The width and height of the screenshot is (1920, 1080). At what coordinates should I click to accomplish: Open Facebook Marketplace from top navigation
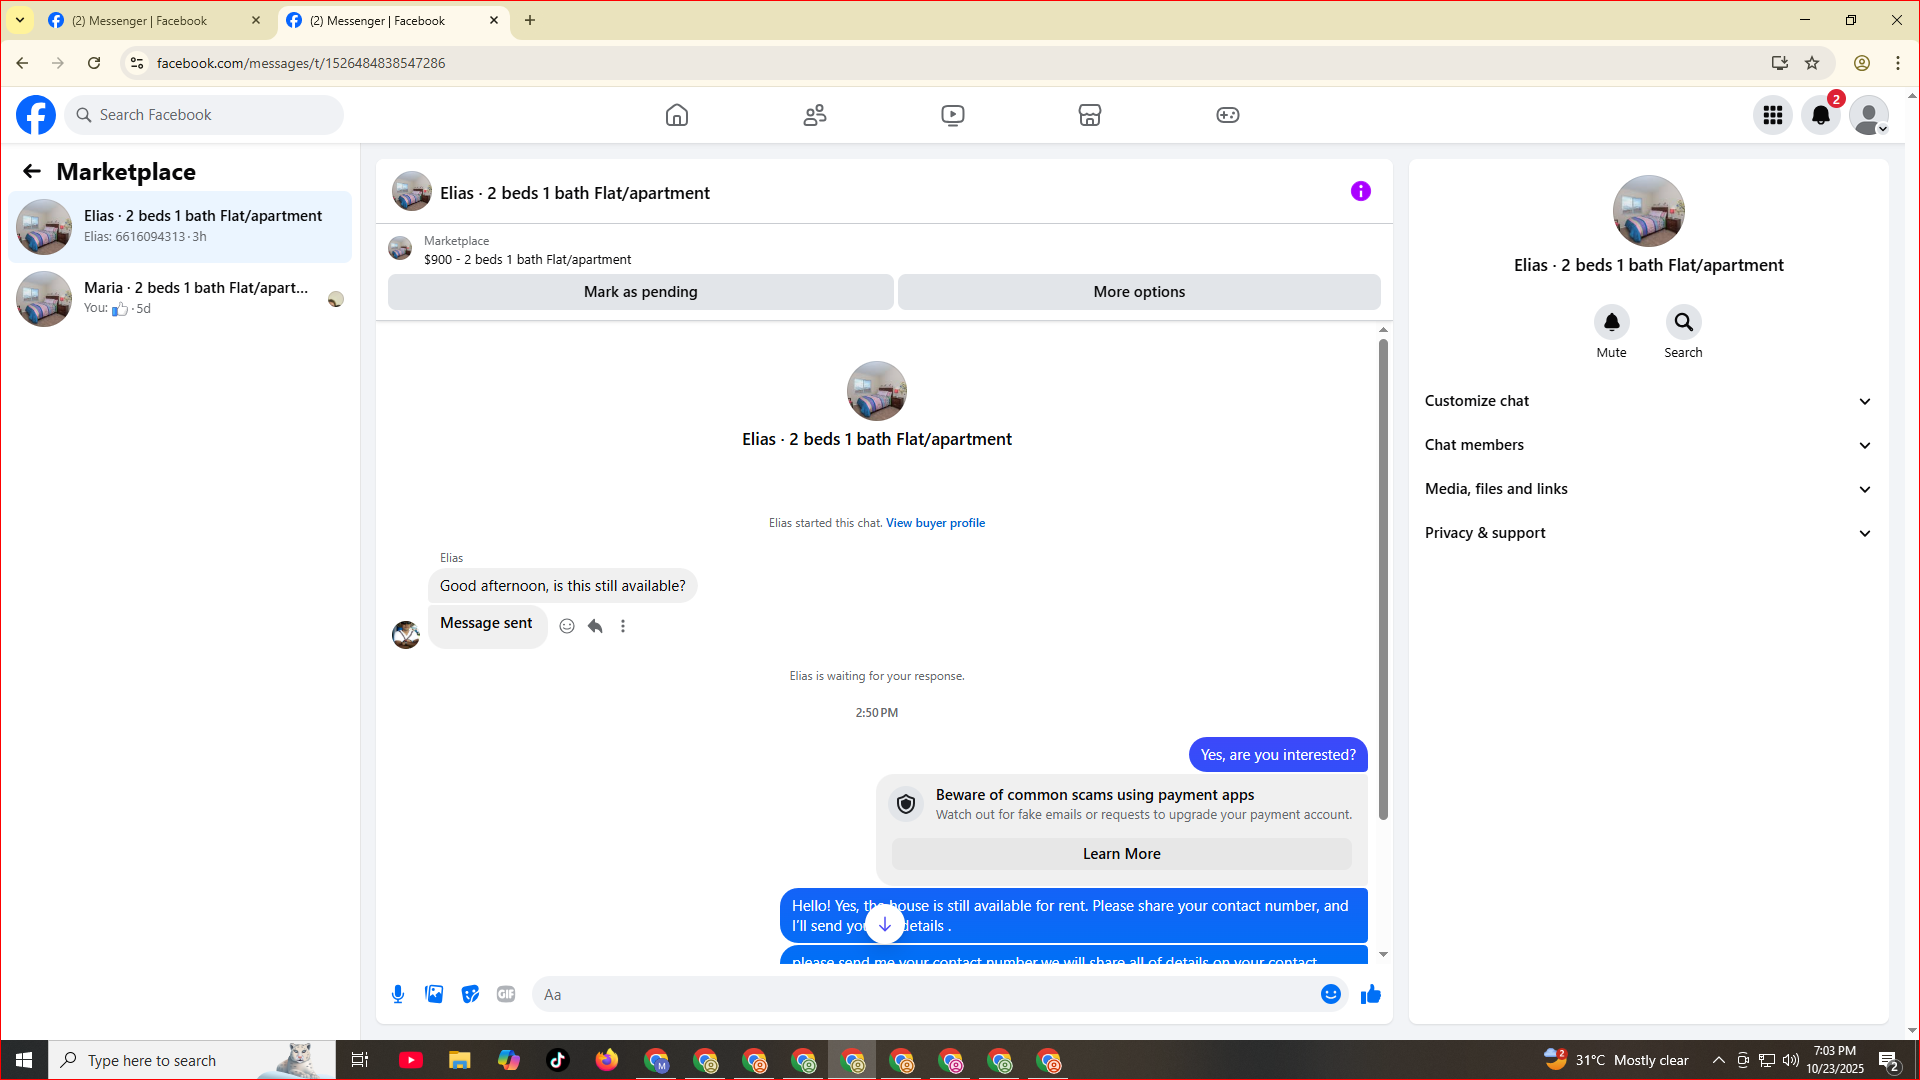tap(1089, 115)
